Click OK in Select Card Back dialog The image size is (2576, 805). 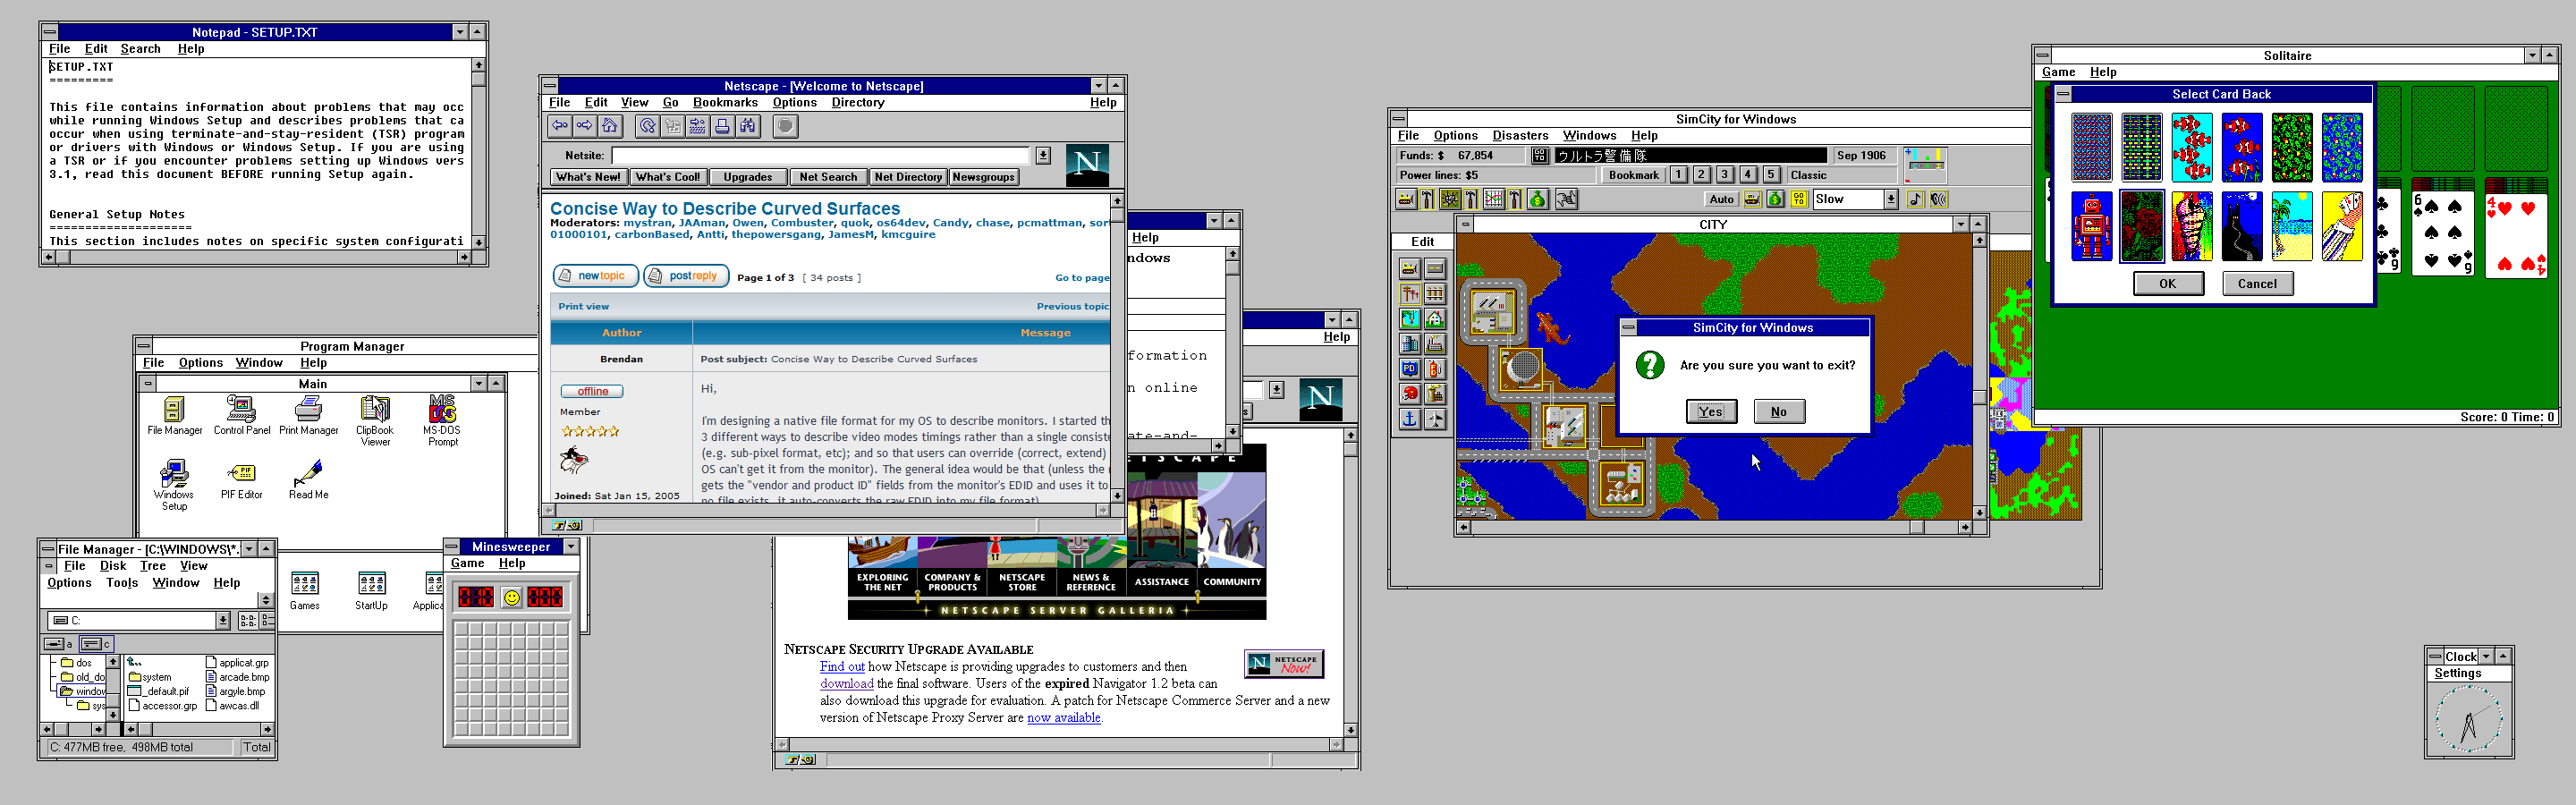tap(2167, 283)
